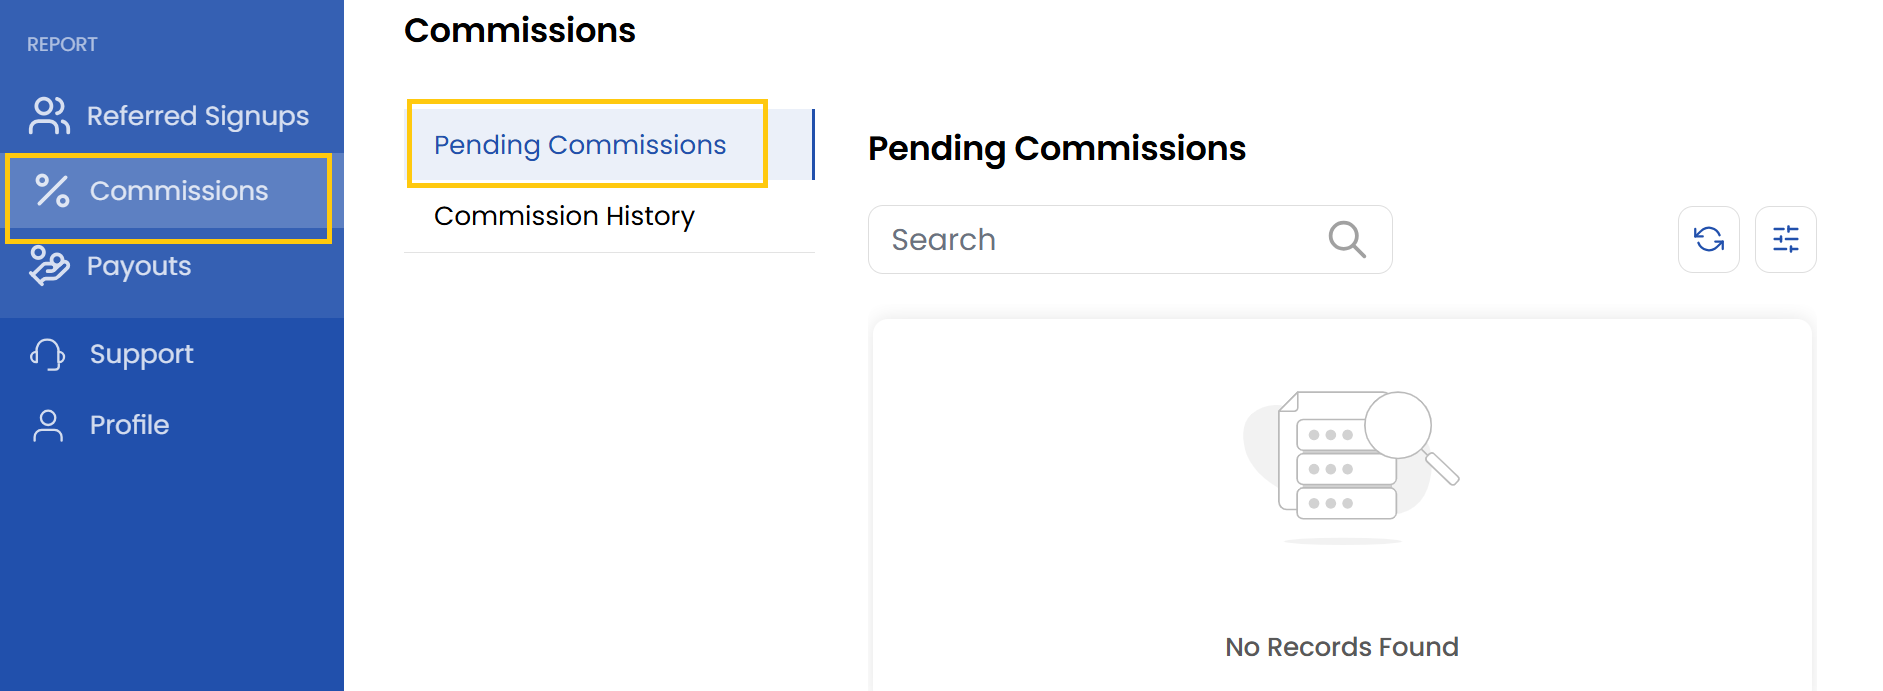
Task: Switch to the Commission History tab
Action: click(564, 216)
